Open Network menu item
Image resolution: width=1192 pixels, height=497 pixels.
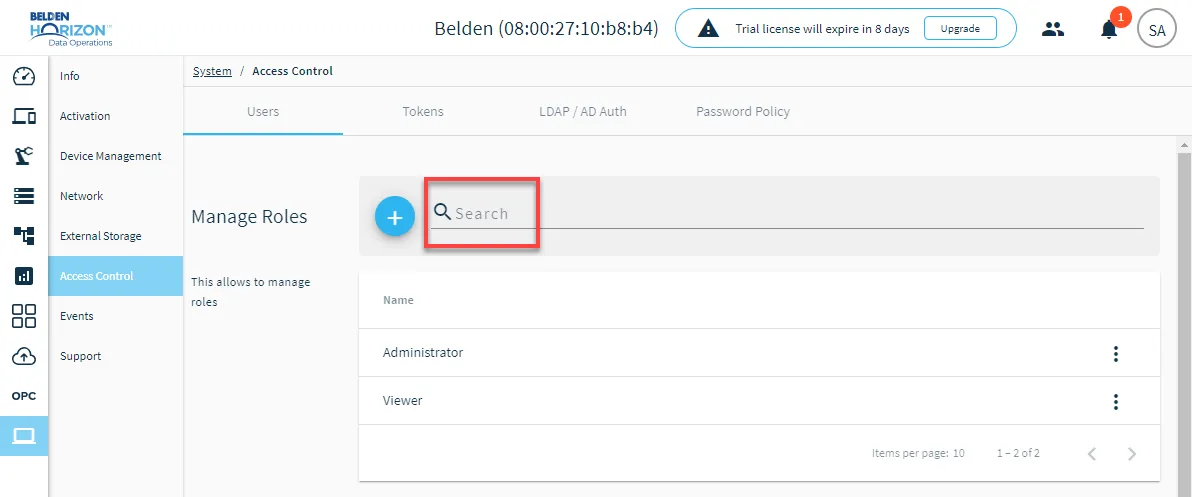coord(116,196)
